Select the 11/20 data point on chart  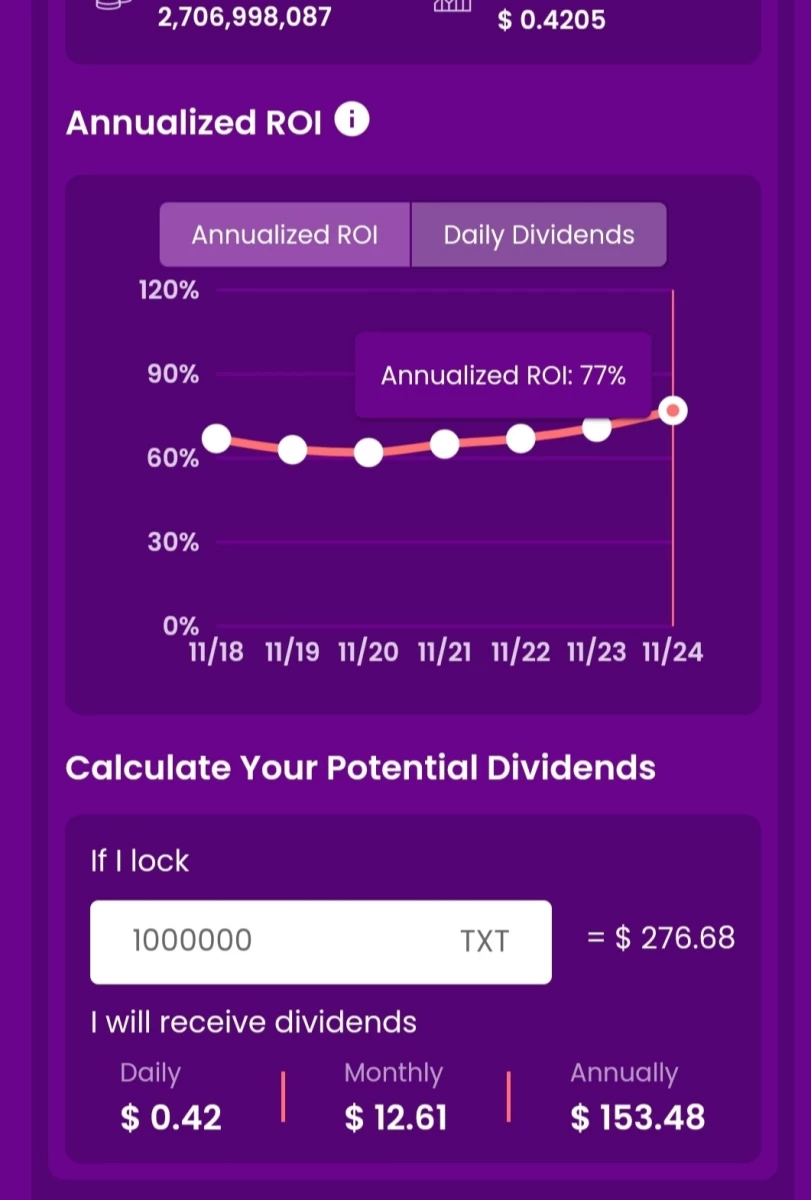(368, 453)
